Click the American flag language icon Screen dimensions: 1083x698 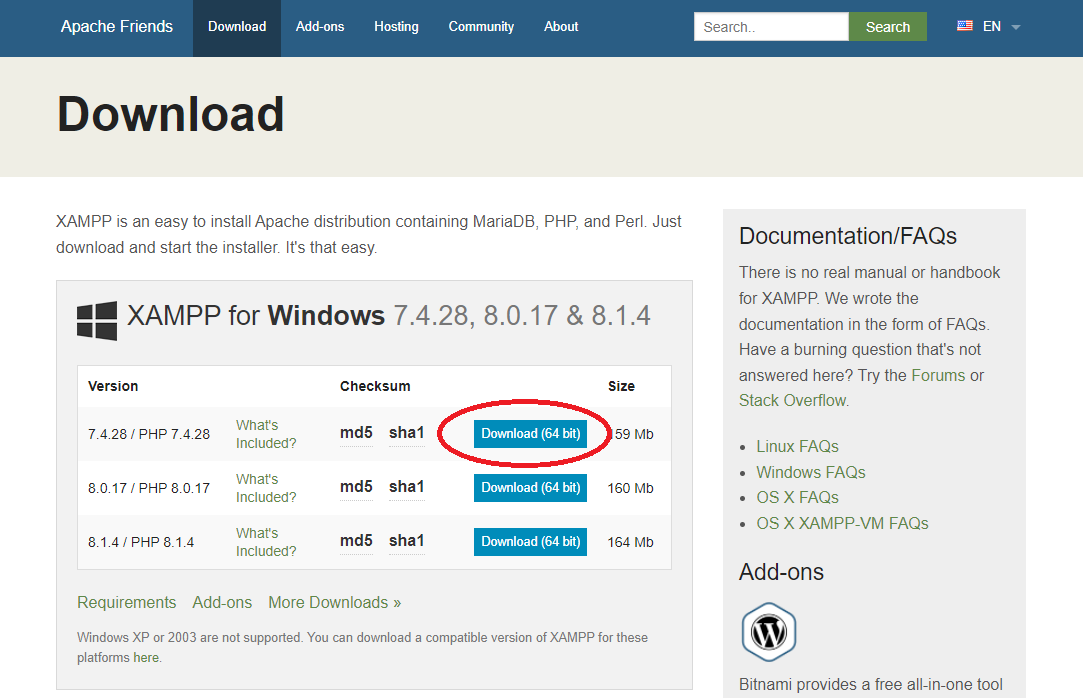pyautogui.click(x=964, y=25)
